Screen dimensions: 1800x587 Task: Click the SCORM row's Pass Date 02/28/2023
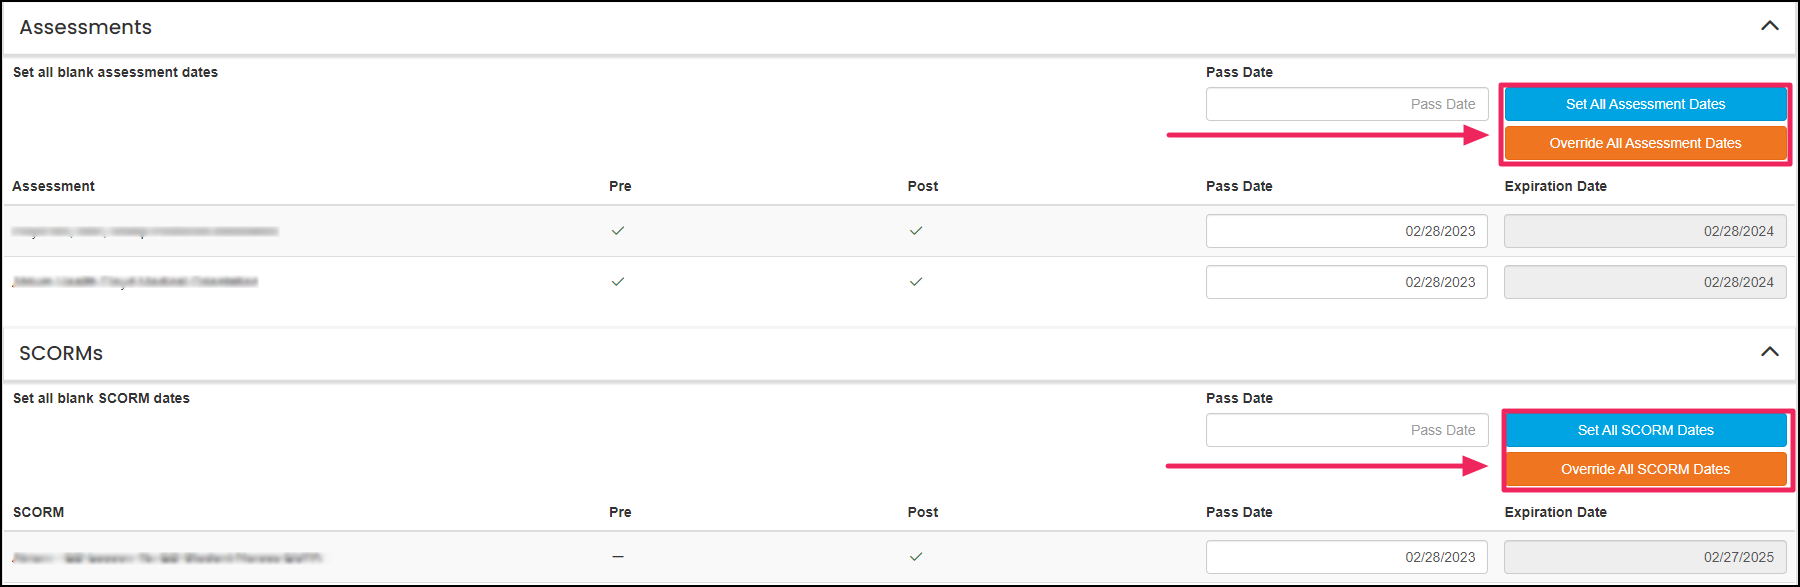1346,556
